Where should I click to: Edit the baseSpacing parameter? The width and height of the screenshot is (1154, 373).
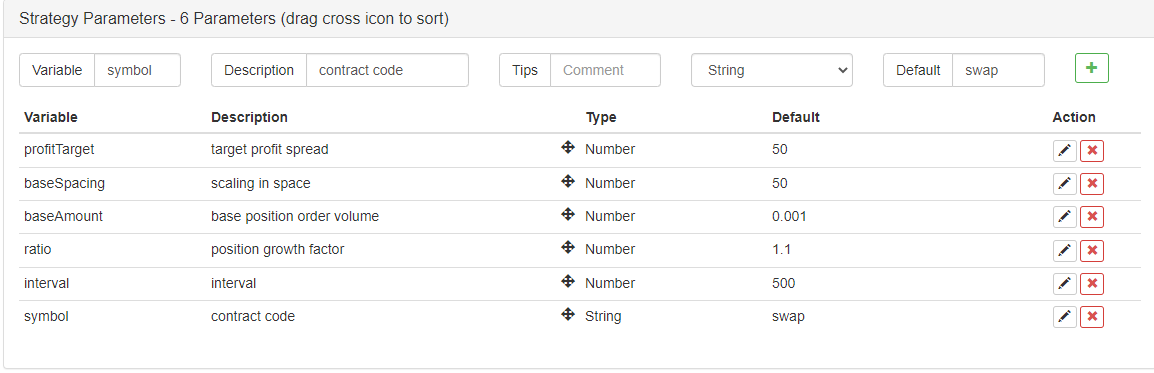1064,184
